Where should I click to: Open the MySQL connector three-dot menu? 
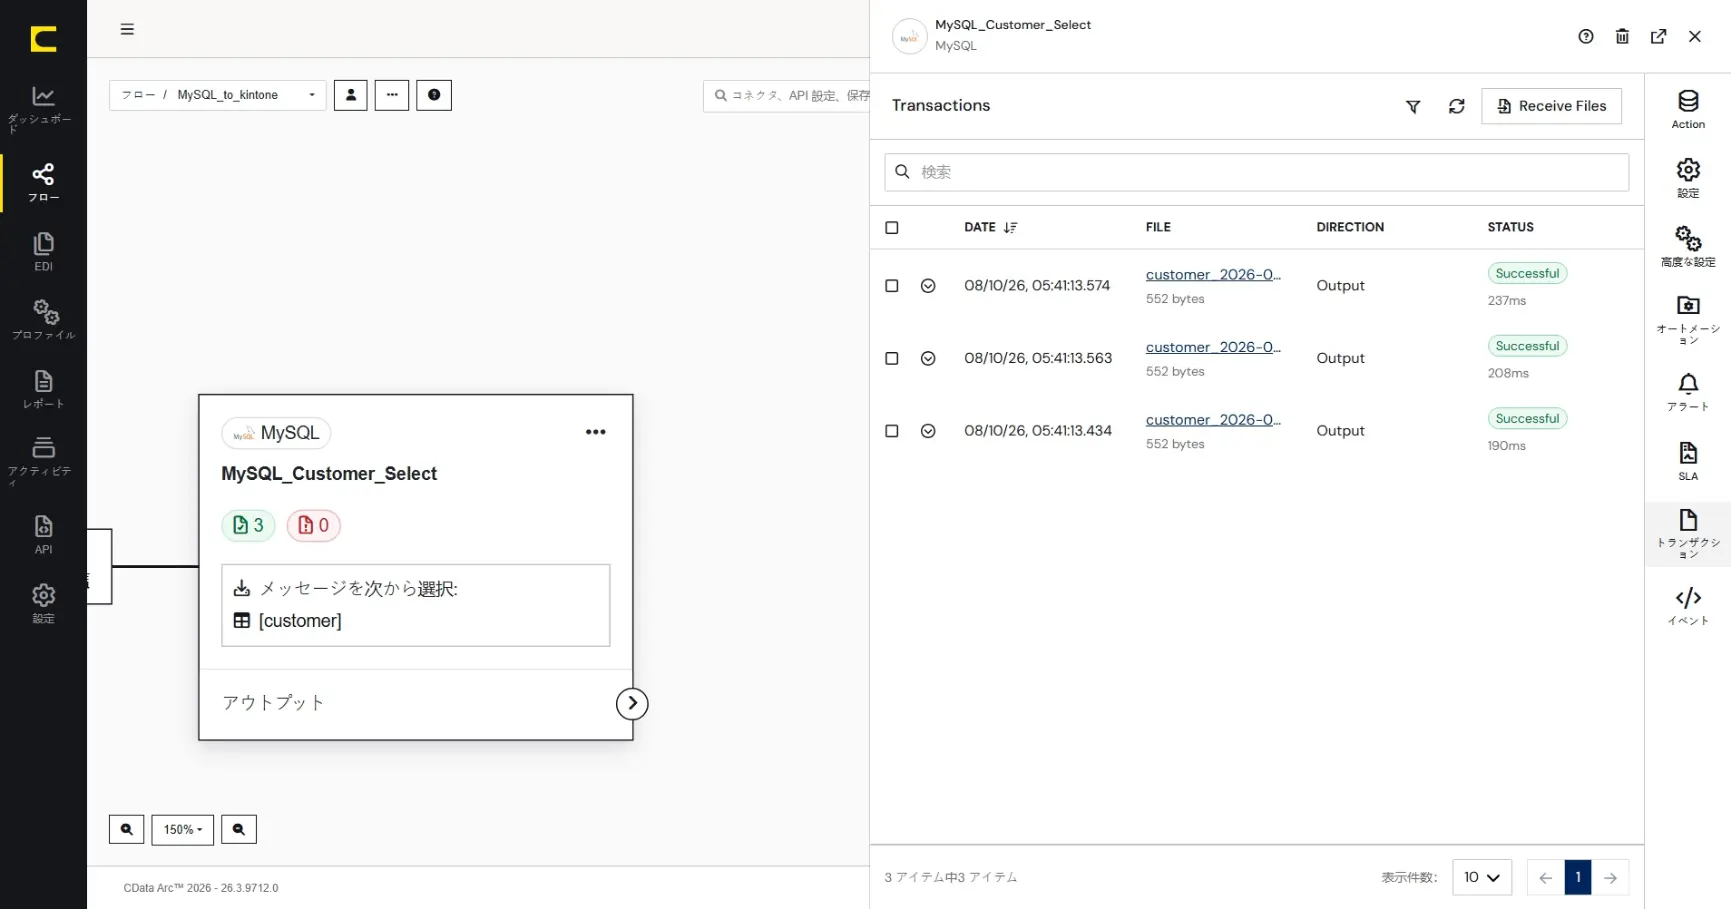coord(596,432)
